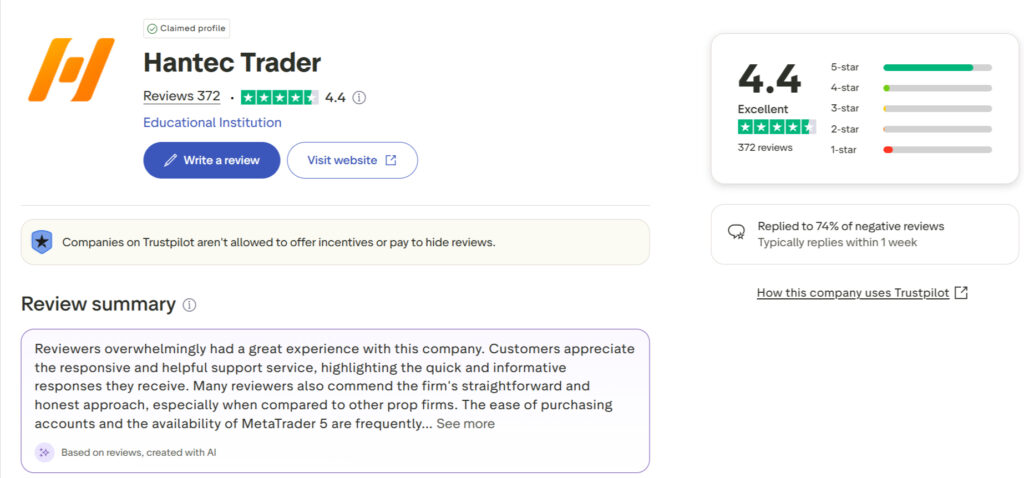The width and height of the screenshot is (1024, 478).
Task: Click the green star rating beside Reviews 372
Action: (x=280, y=97)
